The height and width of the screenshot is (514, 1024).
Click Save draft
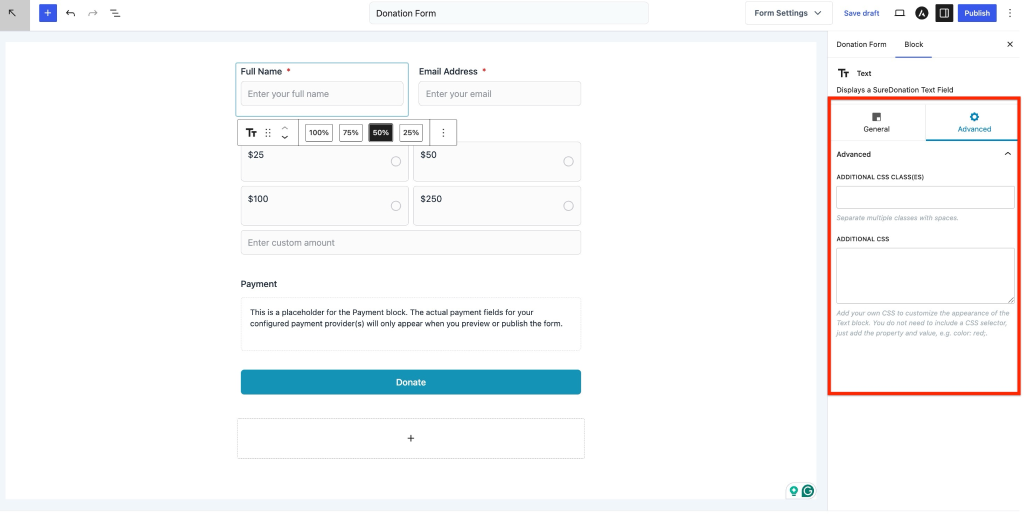coord(861,13)
